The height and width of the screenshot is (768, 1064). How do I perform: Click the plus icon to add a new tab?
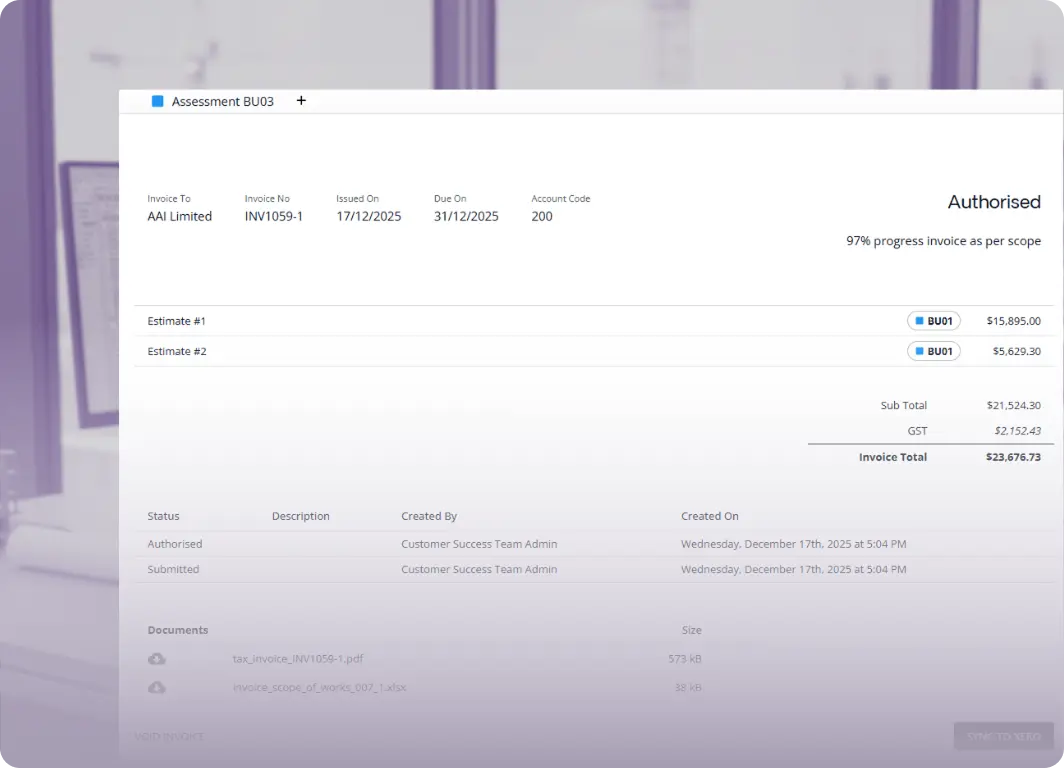(x=301, y=100)
